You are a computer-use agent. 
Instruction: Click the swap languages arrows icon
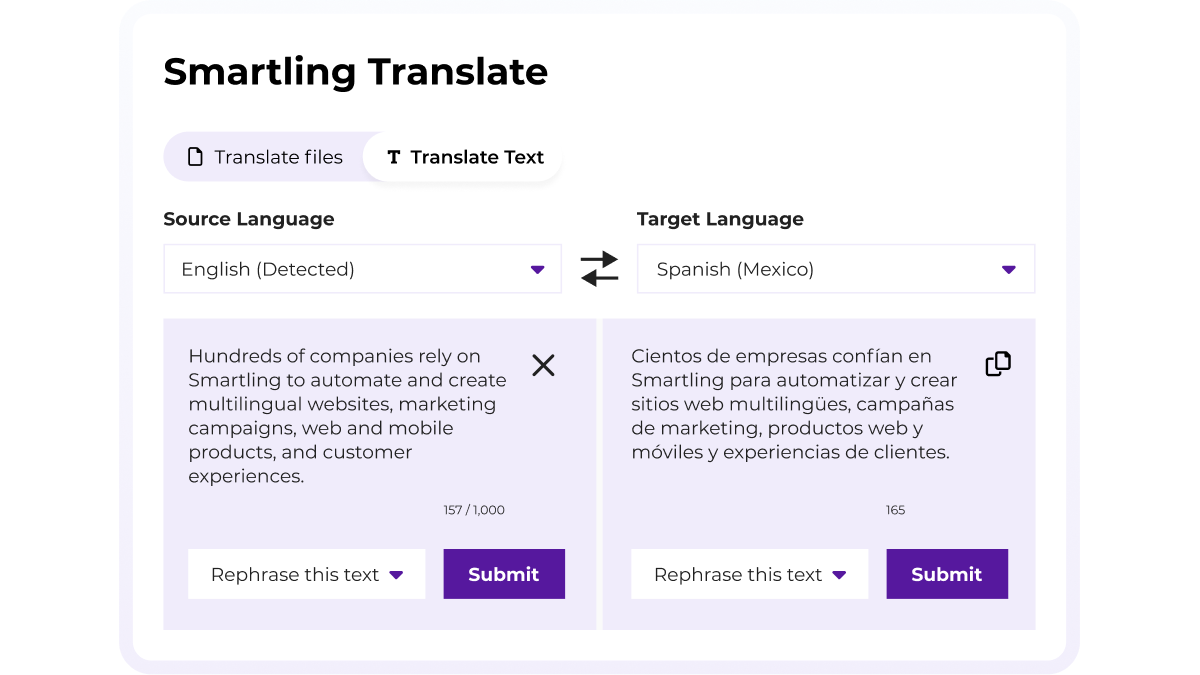pos(599,269)
